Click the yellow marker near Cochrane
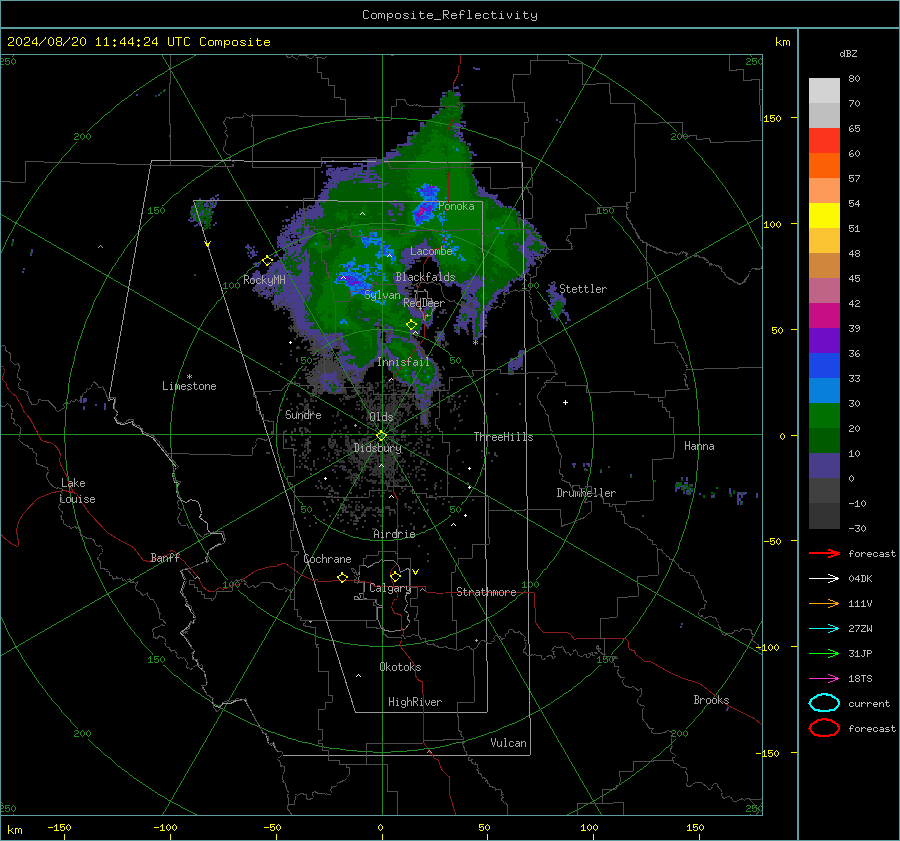 pos(342,577)
